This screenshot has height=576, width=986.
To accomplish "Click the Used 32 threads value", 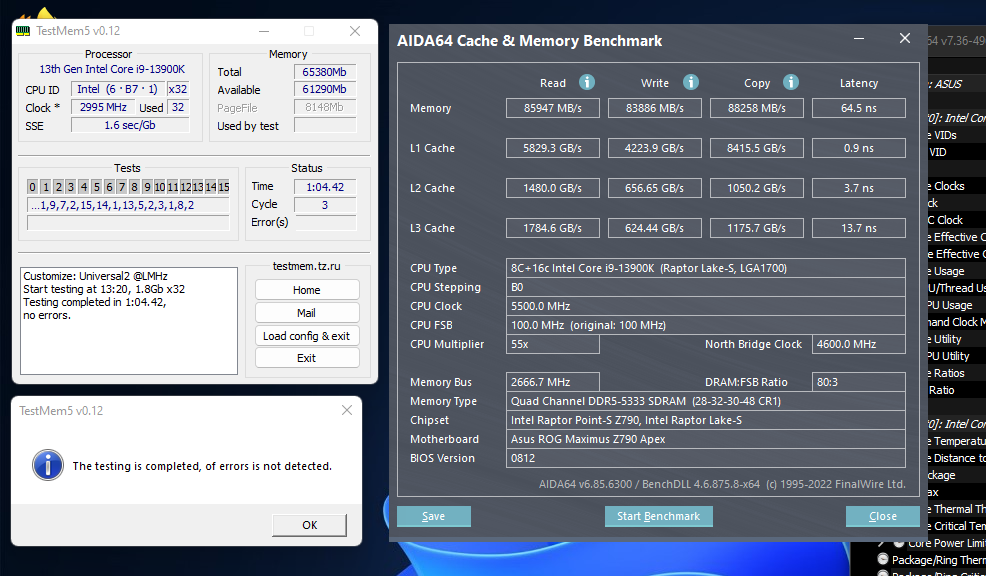I will click(x=178, y=107).
